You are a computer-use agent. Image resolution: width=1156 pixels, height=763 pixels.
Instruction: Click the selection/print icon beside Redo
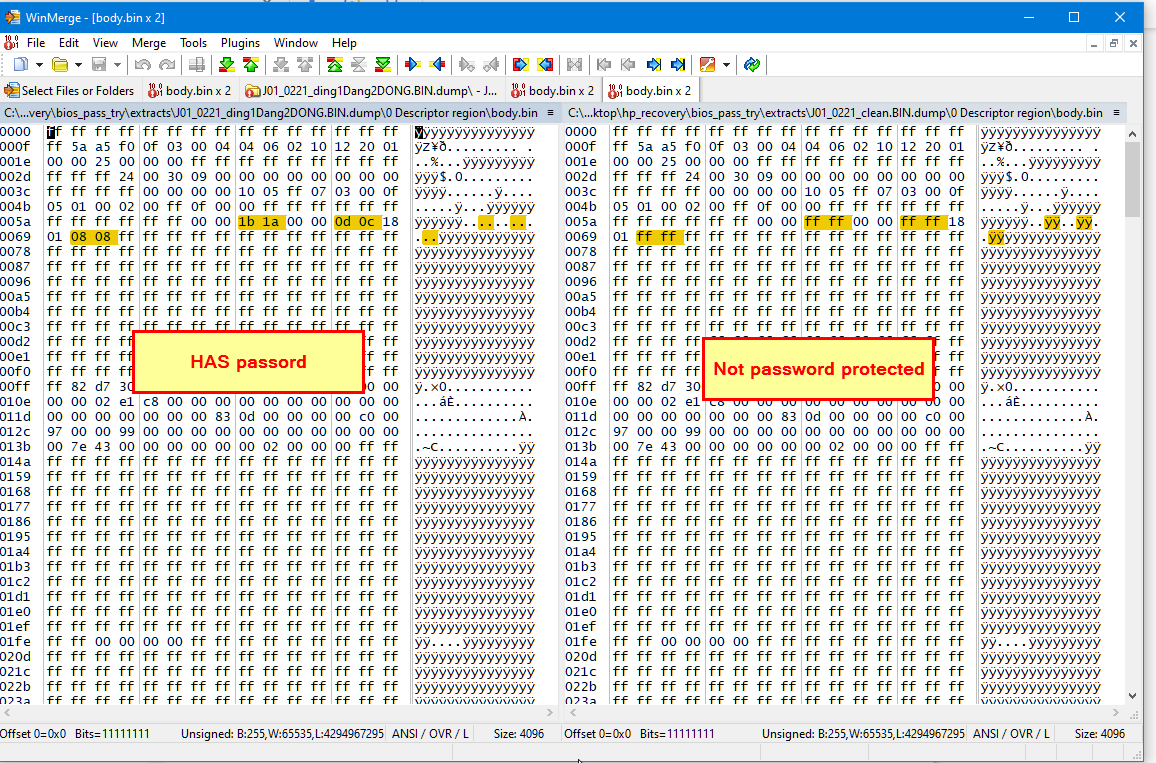point(197,65)
